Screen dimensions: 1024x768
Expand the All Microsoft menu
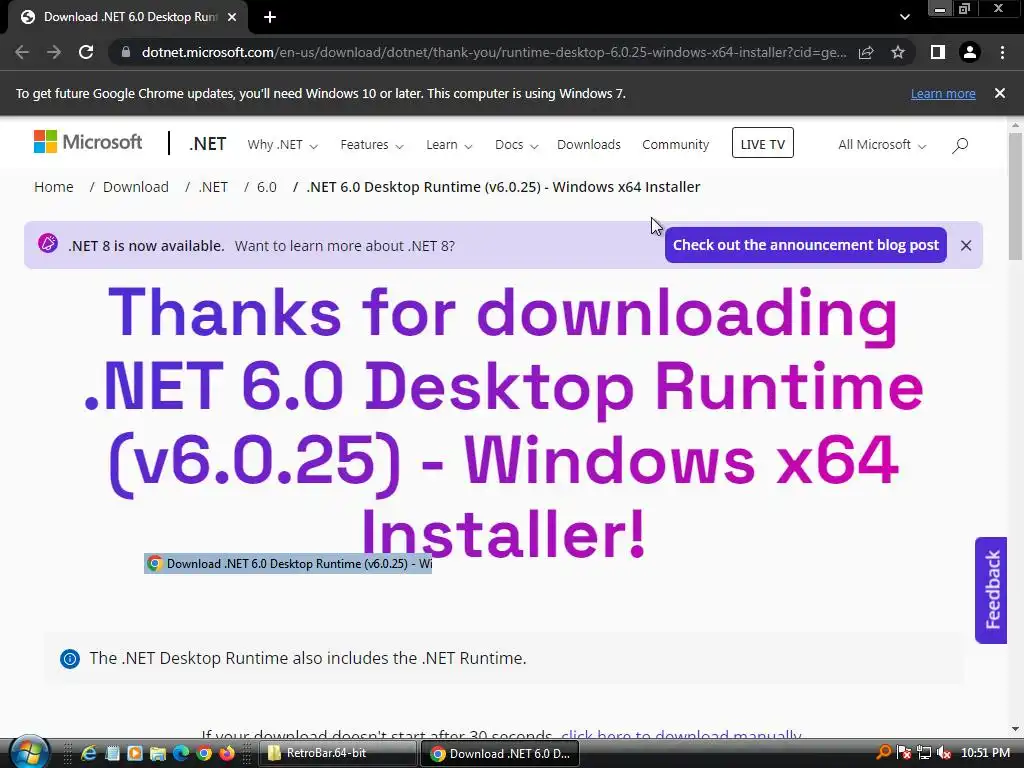(x=882, y=145)
